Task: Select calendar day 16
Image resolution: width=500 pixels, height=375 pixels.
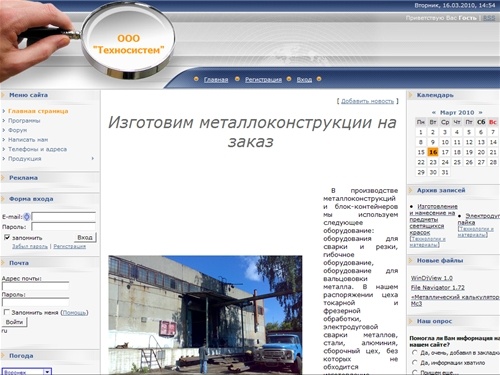Action: pyautogui.click(x=433, y=152)
